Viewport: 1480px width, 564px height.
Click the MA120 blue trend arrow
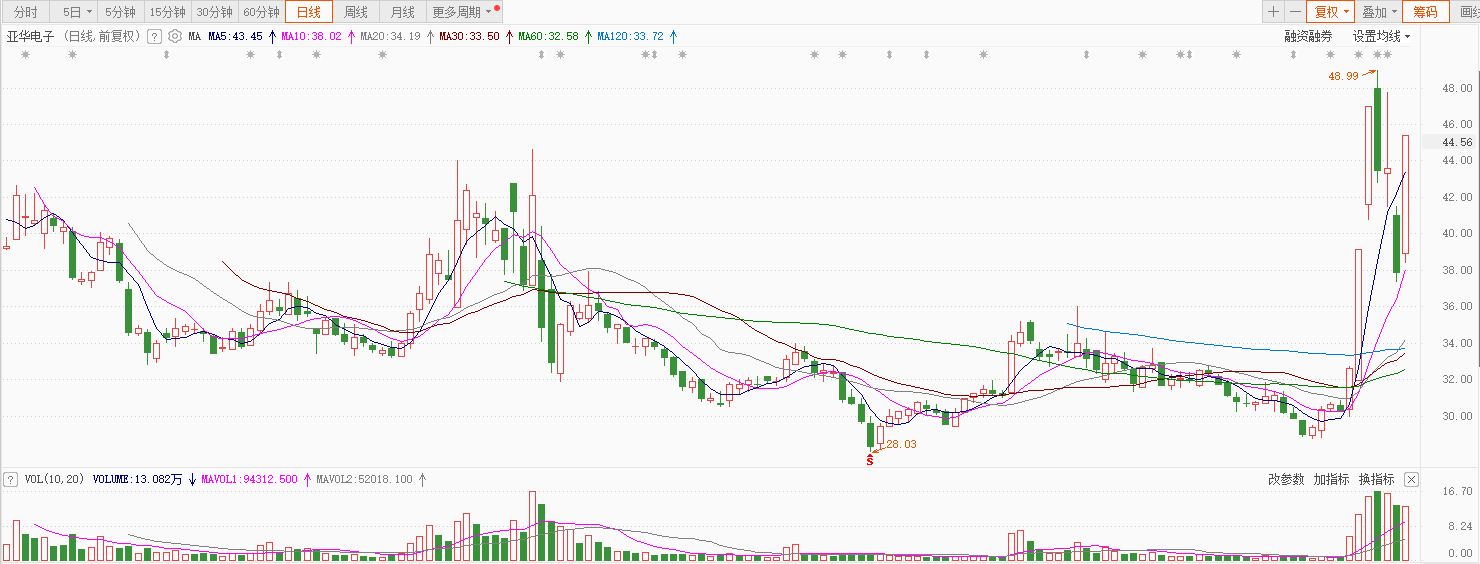tap(673, 36)
